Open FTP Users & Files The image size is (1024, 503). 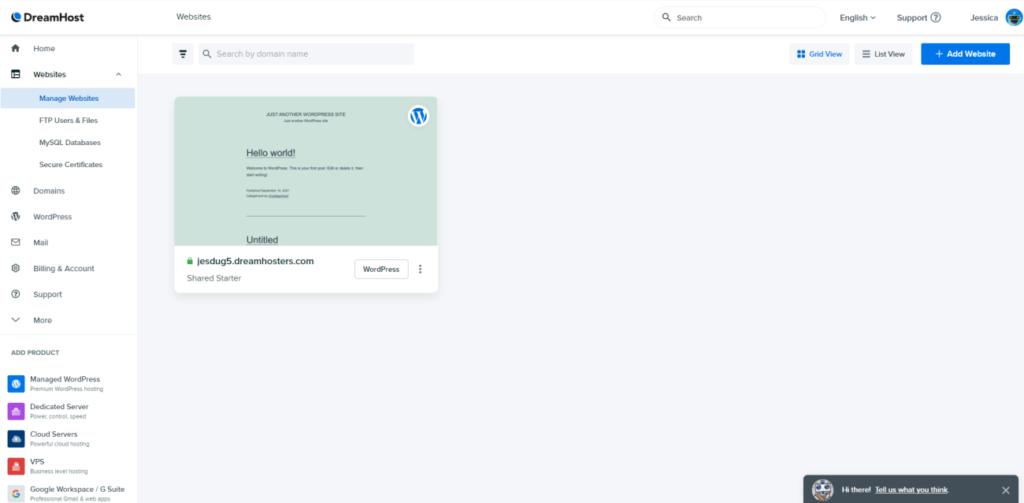(x=68, y=120)
